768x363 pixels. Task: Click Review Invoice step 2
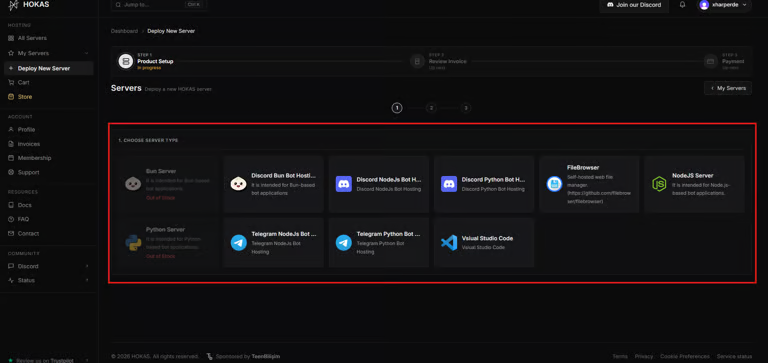pyautogui.click(x=438, y=61)
